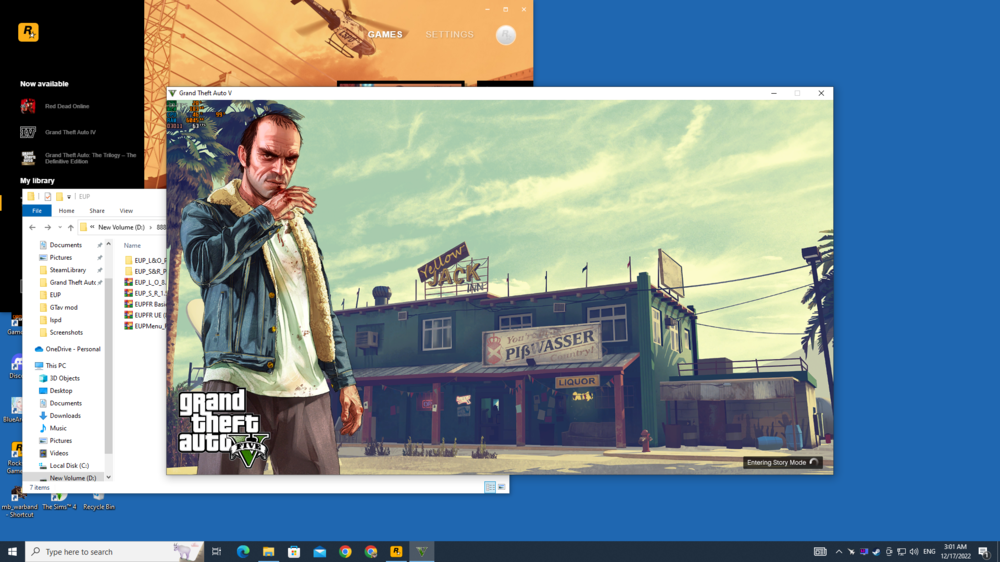Image resolution: width=1000 pixels, height=562 pixels.
Task: Open the launcher profile avatar
Action: point(506,35)
